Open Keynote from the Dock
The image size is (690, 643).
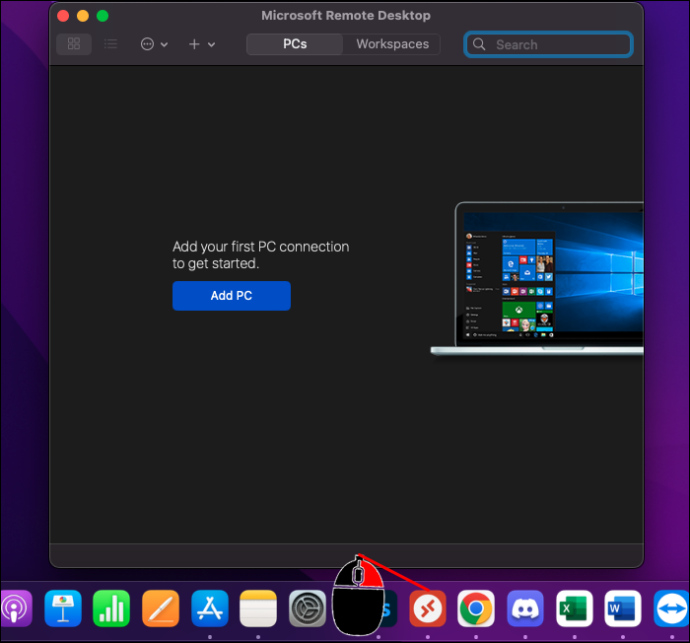tap(63, 609)
